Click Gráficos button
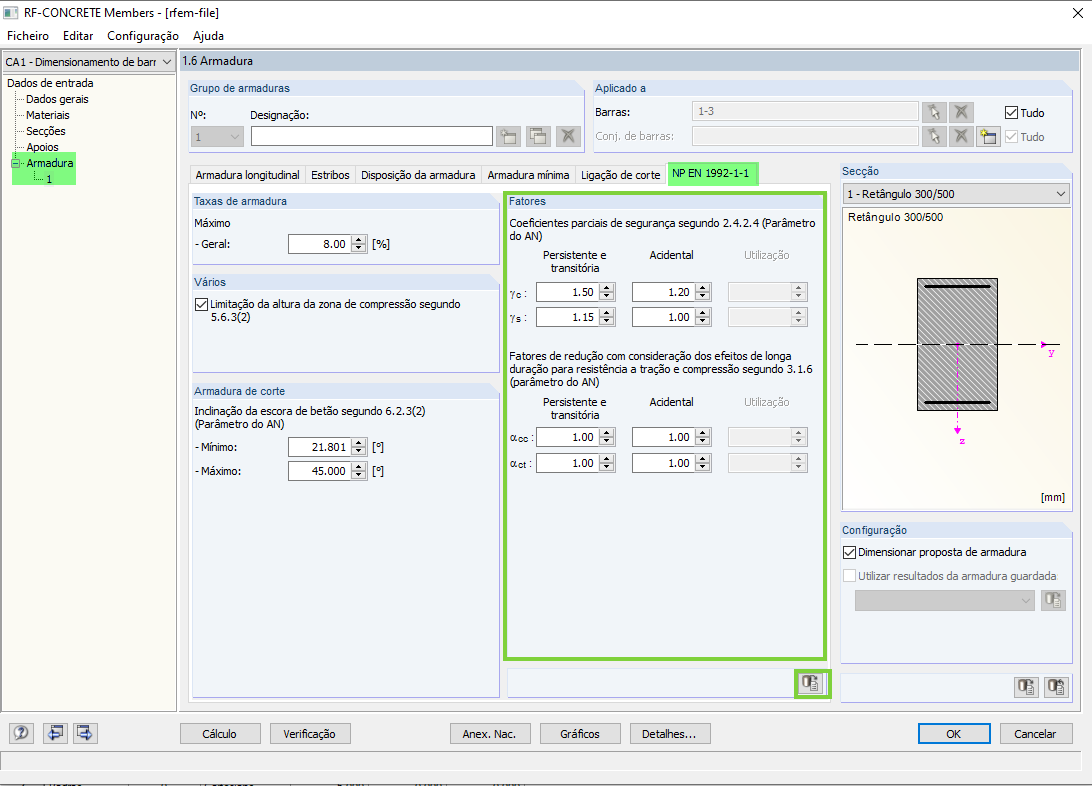1092x786 pixels. pyautogui.click(x=580, y=734)
